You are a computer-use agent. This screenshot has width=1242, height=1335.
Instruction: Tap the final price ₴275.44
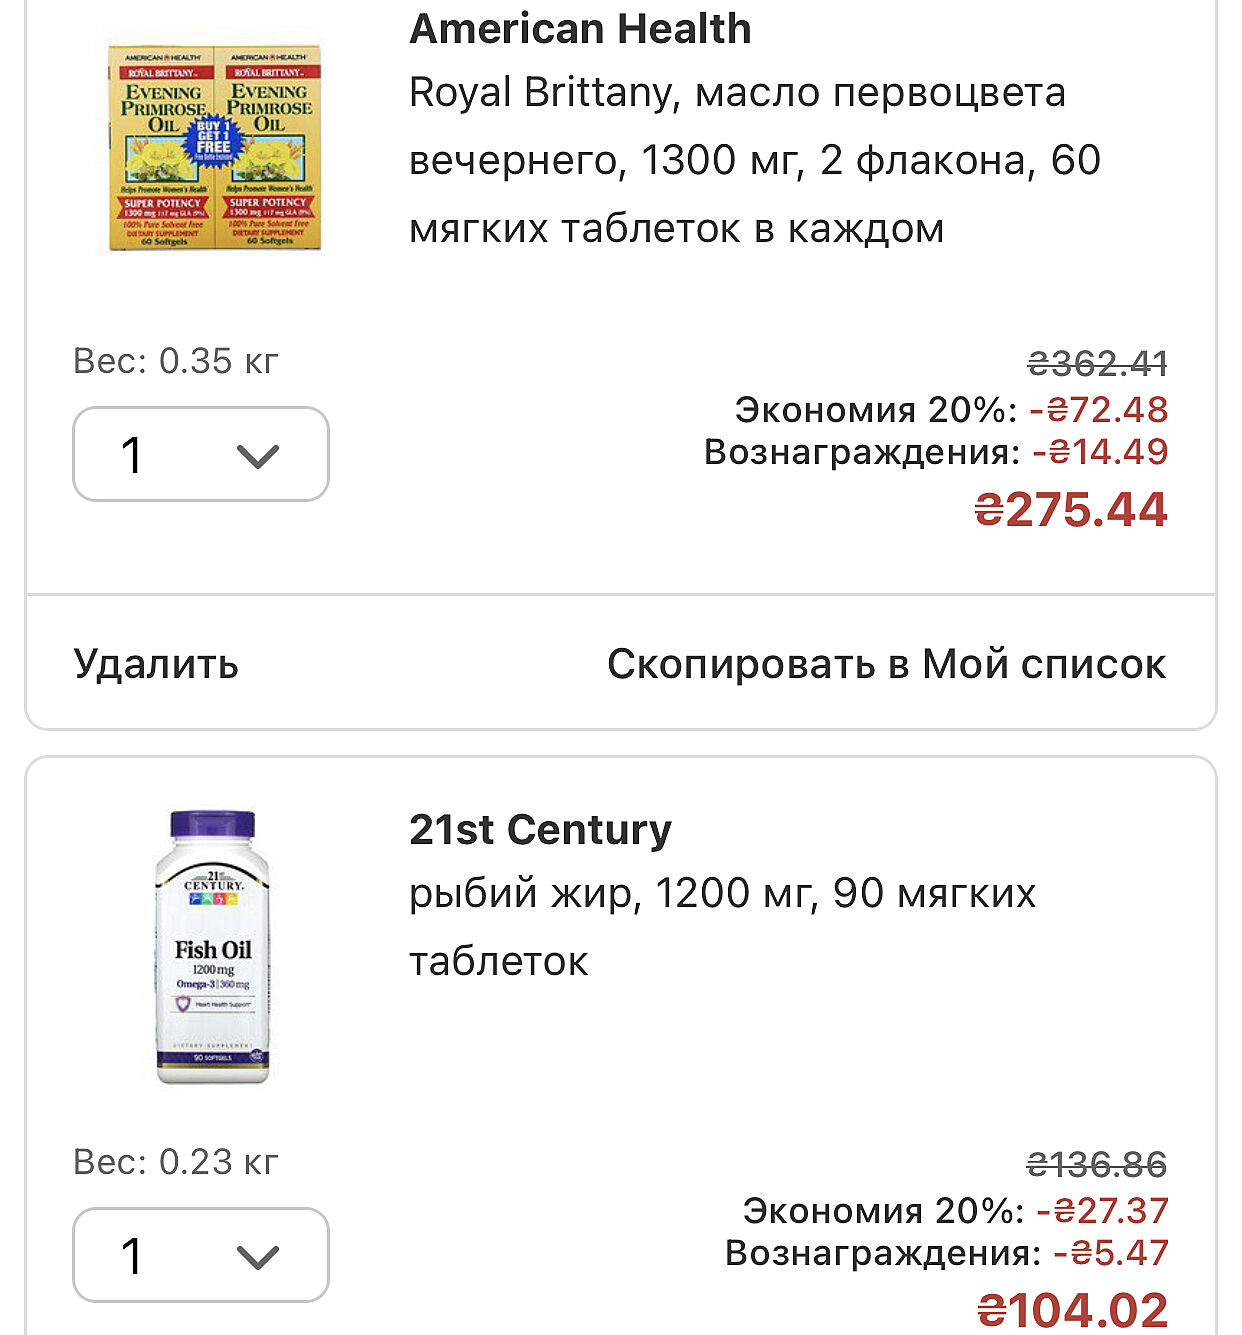1070,510
